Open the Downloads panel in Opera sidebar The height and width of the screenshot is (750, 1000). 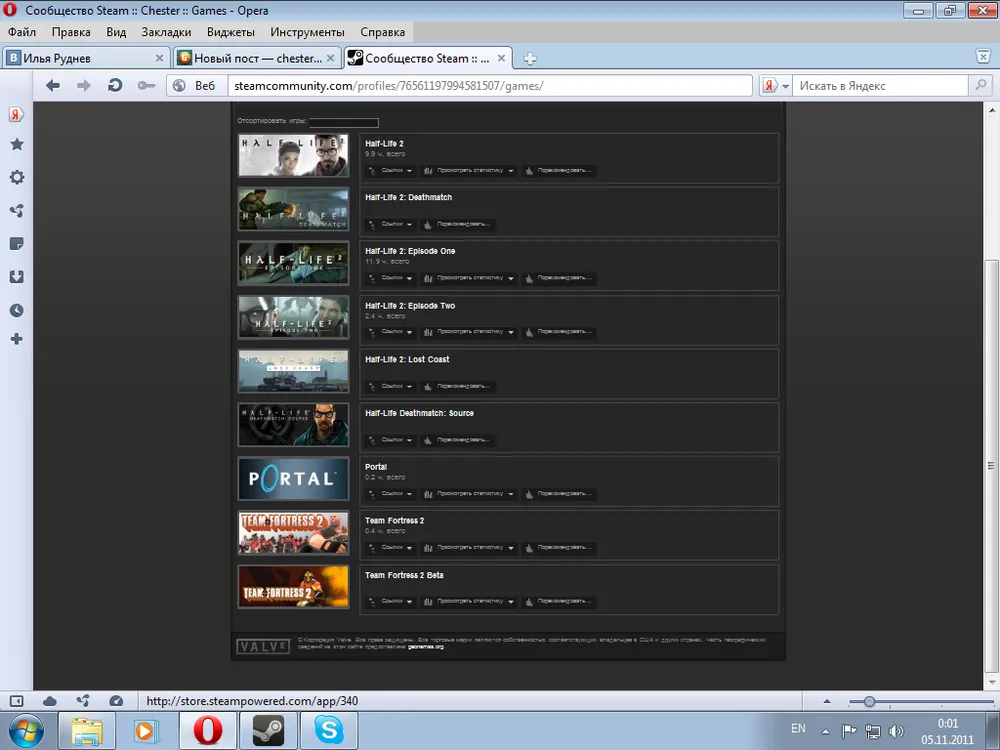pos(17,277)
